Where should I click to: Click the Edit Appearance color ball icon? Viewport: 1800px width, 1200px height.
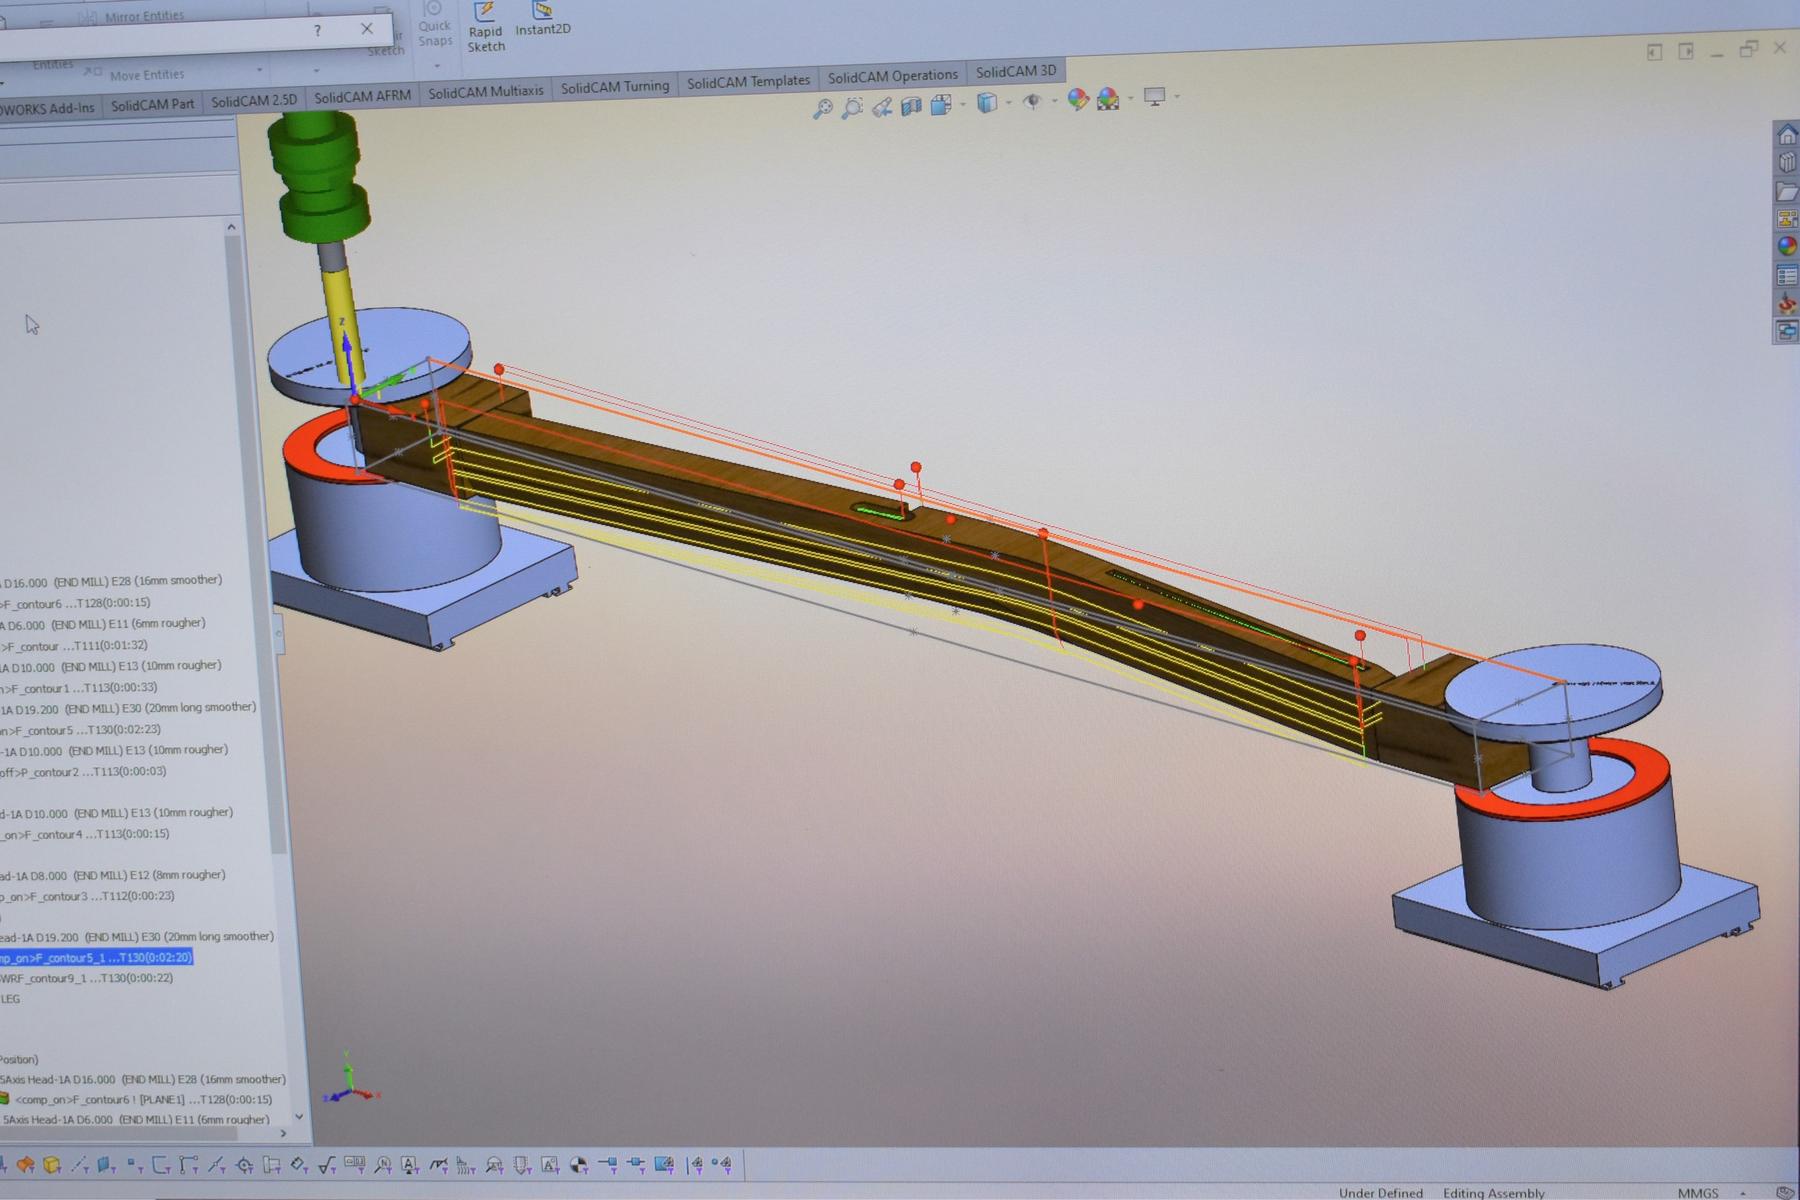tap(1077, 99)
